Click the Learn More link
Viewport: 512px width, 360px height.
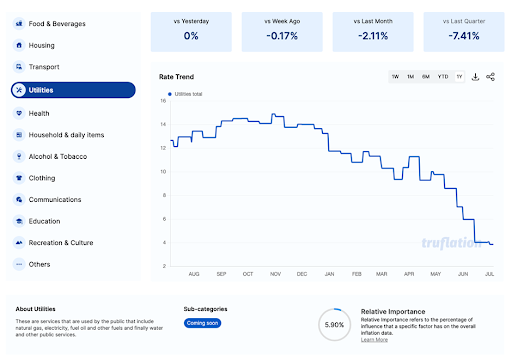coord(374,340)
